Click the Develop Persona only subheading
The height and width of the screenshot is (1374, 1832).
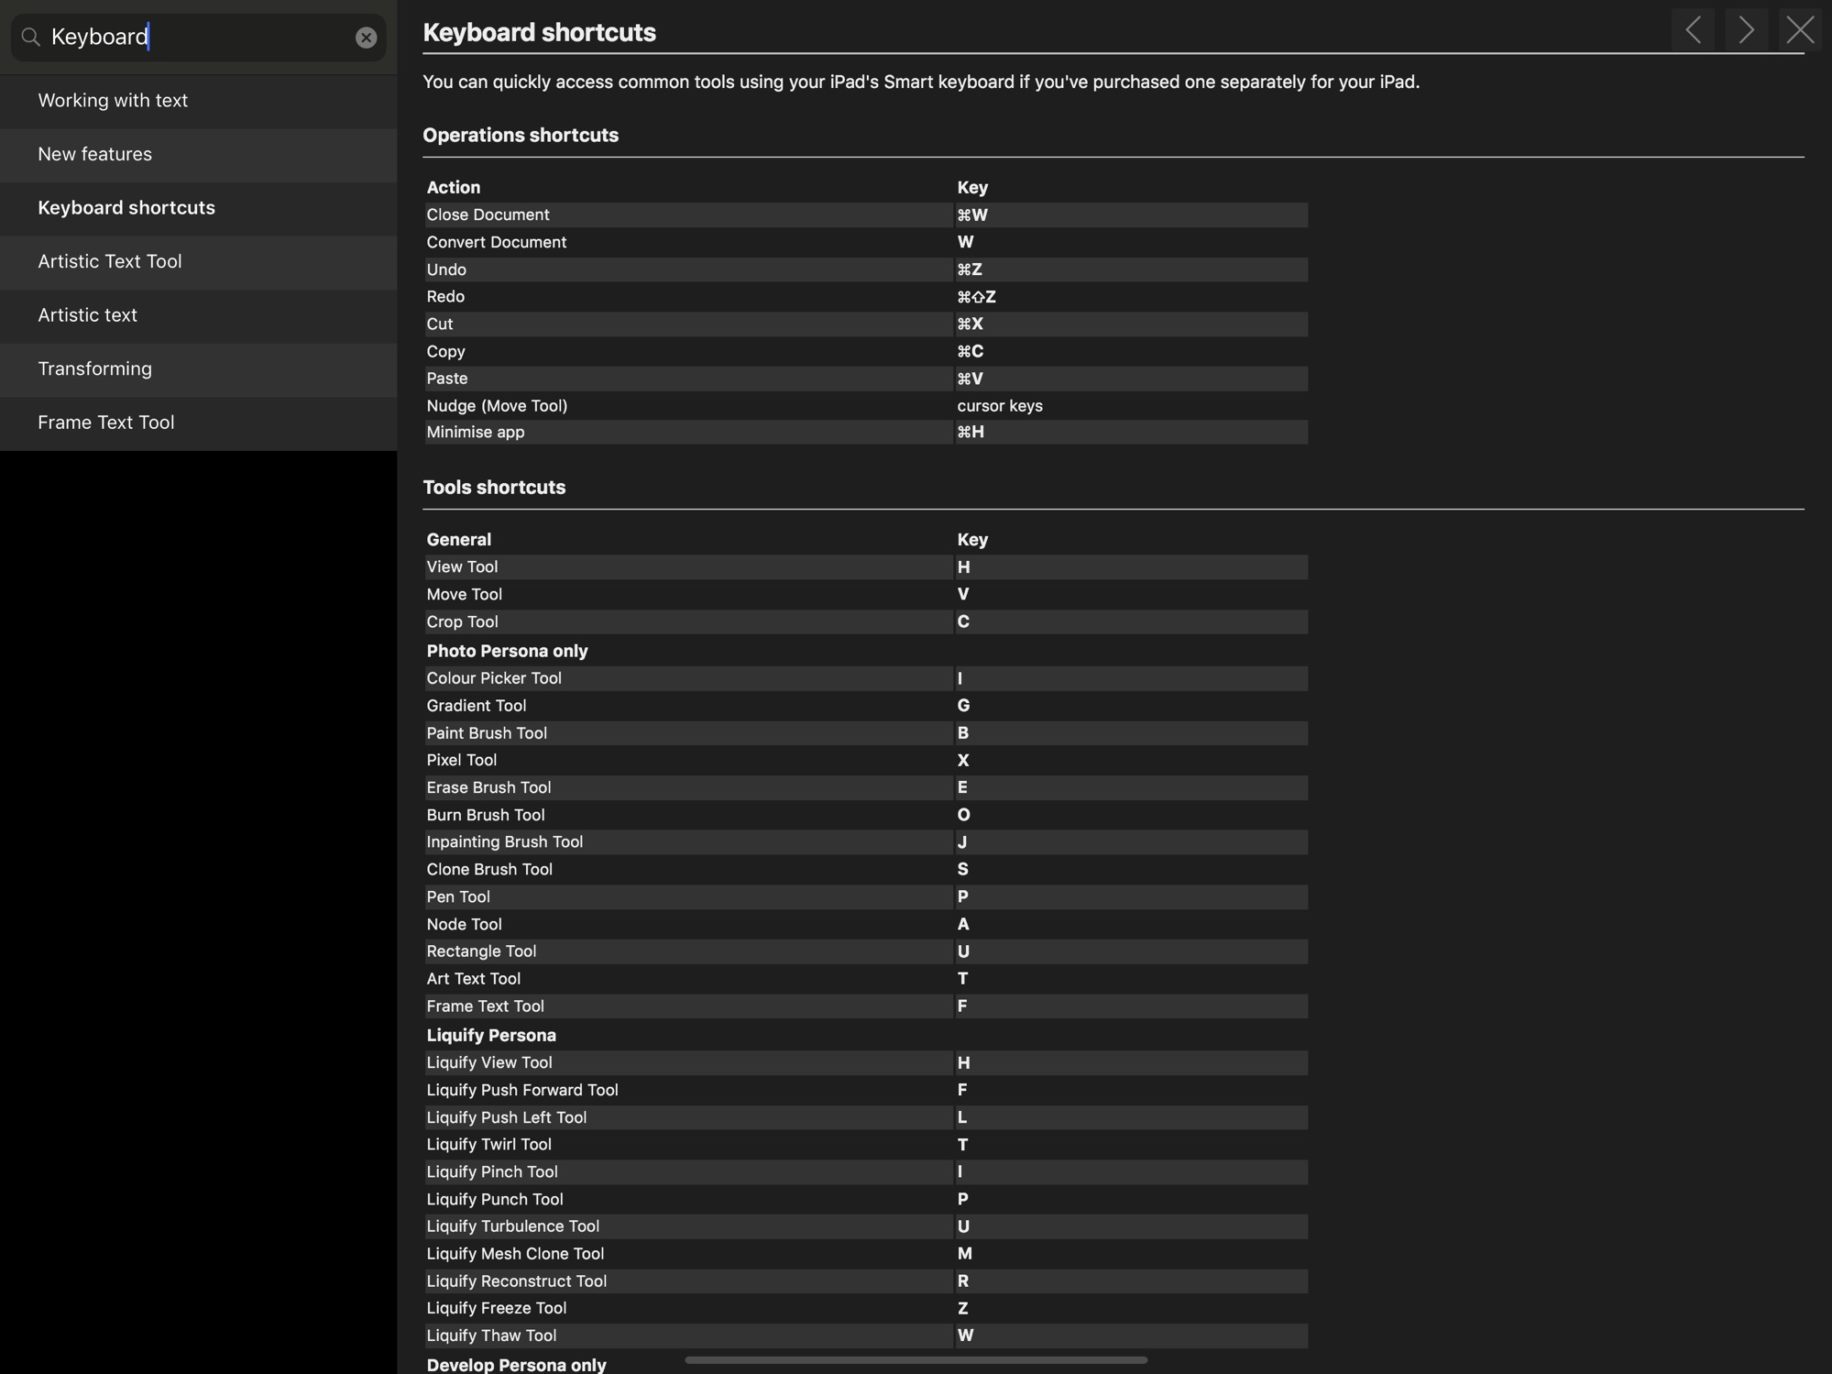point(516,1365)
